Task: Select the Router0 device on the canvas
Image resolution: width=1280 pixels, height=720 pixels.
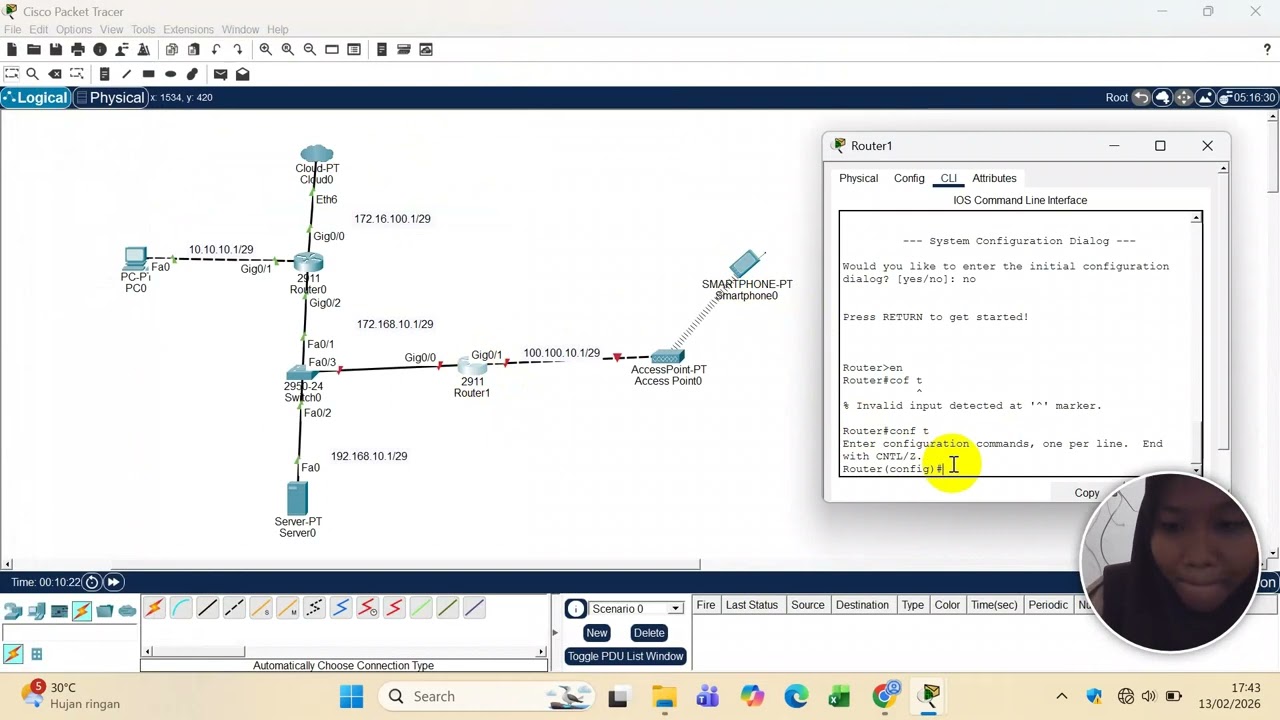Action: tap(308, 264)
